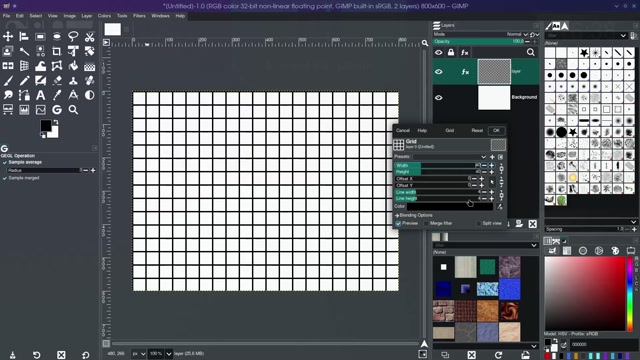Toggle the Sample merged option
Screen dimensions: 640x360
(x=5, y=178)
